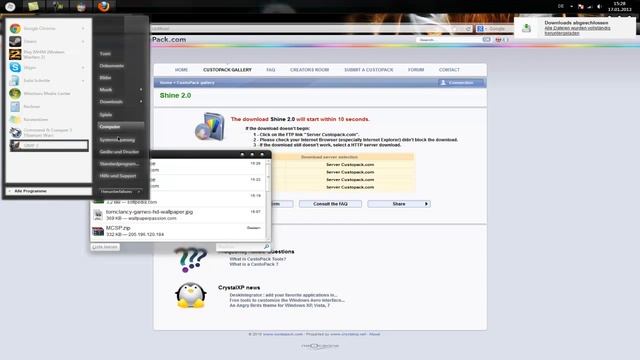640x360 pixels.
Task: Open the highlighted GIMP 2 entry
Action: pyautogui.click(x=49, y=145)
